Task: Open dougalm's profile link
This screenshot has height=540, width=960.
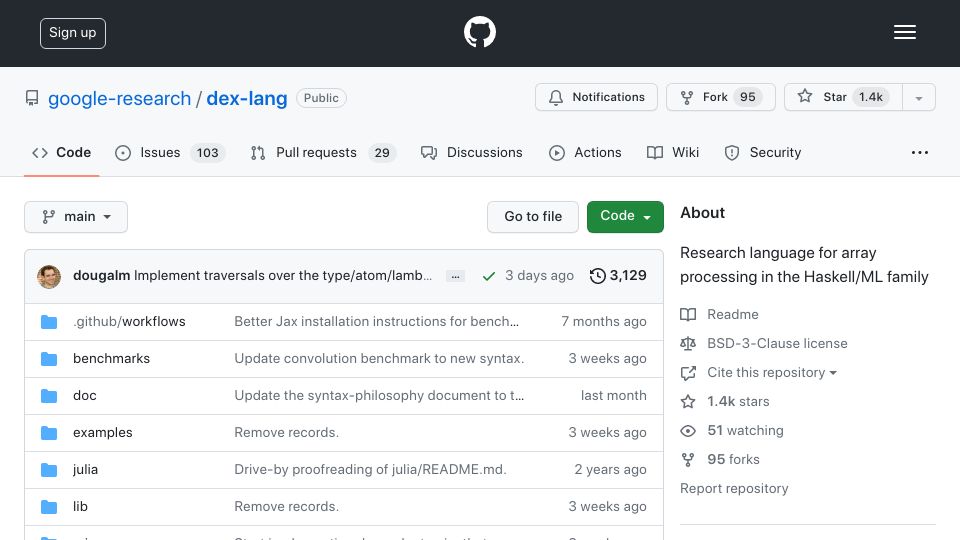Action: click(x=101, y=276)
